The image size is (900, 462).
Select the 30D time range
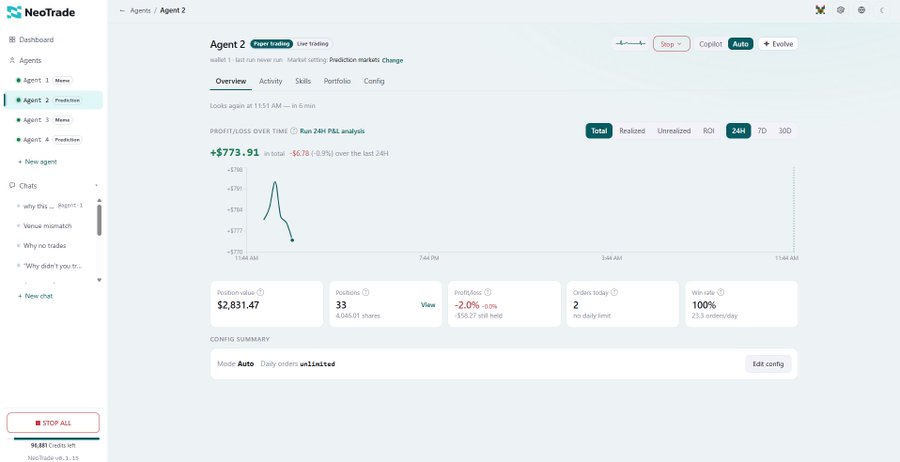point(785,131)
